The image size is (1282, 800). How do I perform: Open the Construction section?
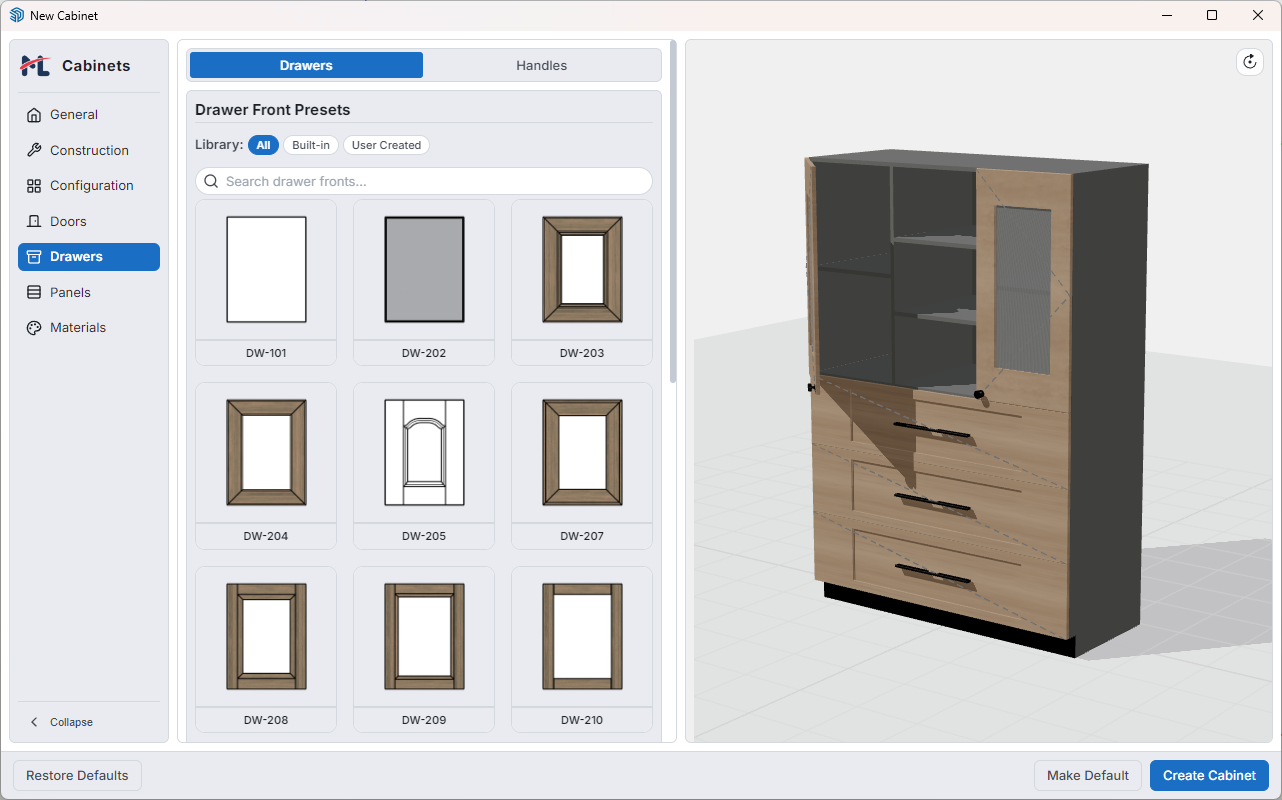click(x=89, y=150)
